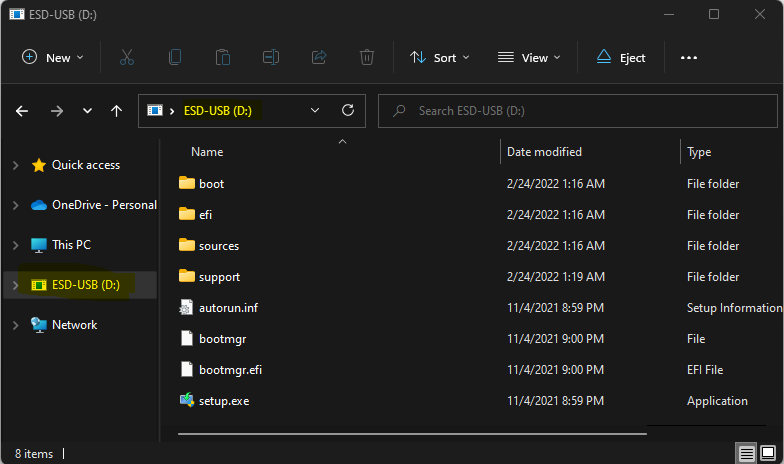This screenshot has width=784, height=464.
Task: Click the bootmgr blank file icon
Action: coord(186,338)
